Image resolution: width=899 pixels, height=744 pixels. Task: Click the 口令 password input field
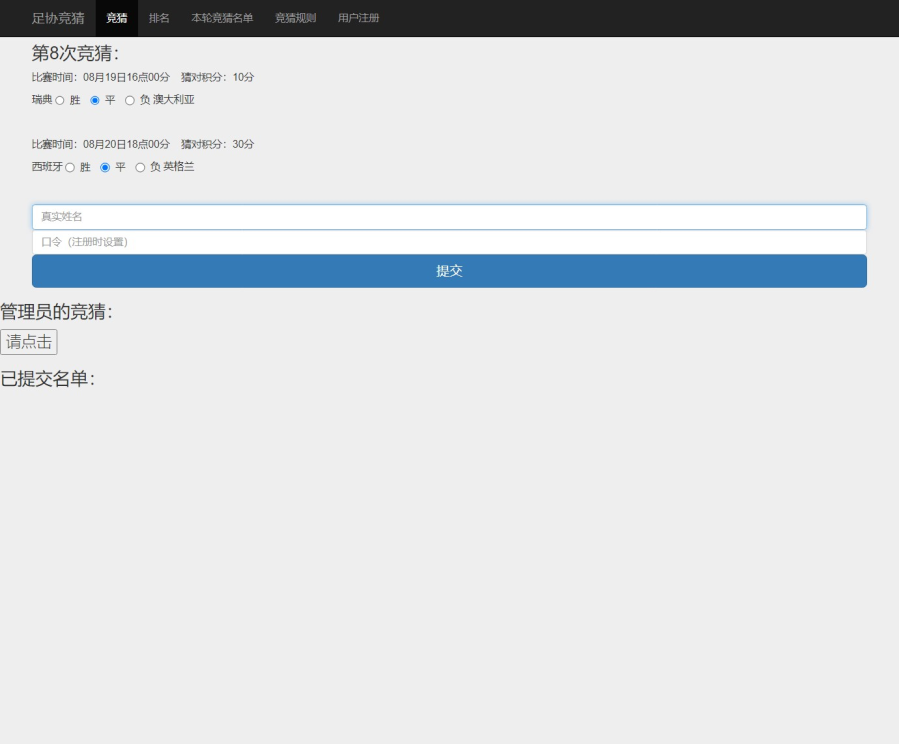coord(449,242)
